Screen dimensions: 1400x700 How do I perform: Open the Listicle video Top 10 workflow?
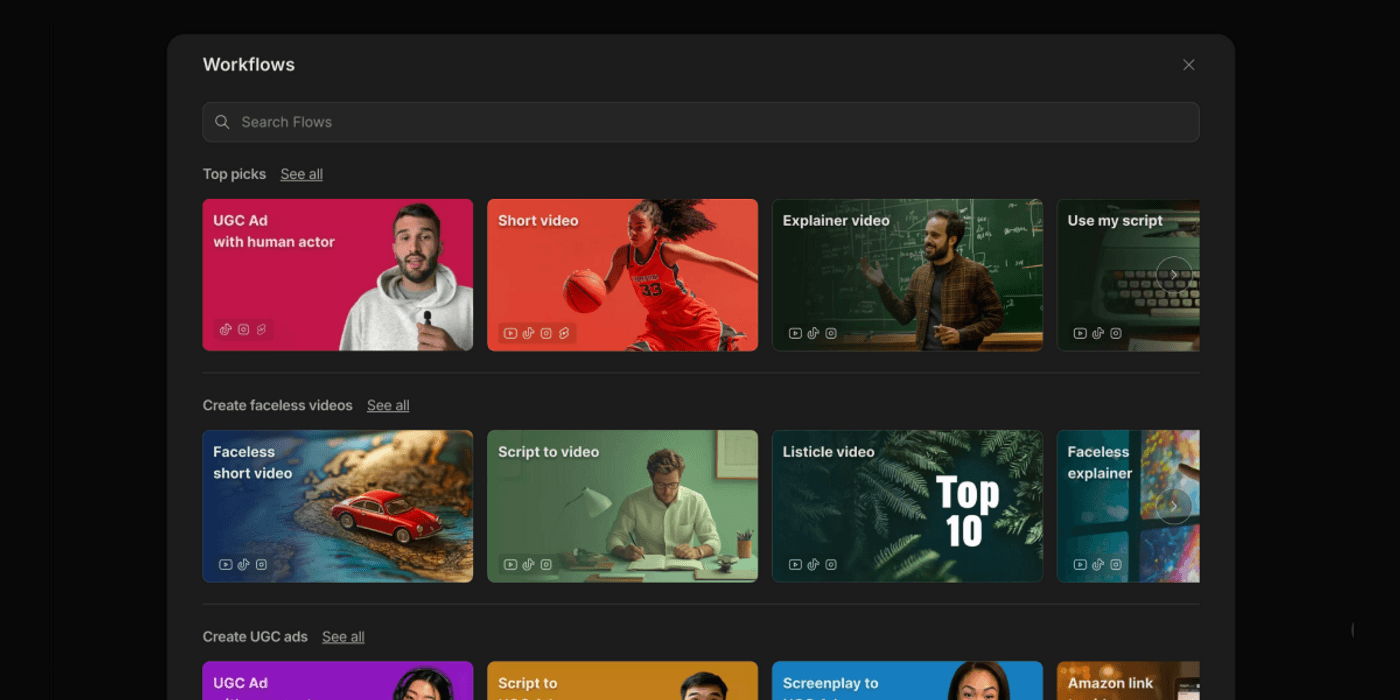tap(907, 506)
